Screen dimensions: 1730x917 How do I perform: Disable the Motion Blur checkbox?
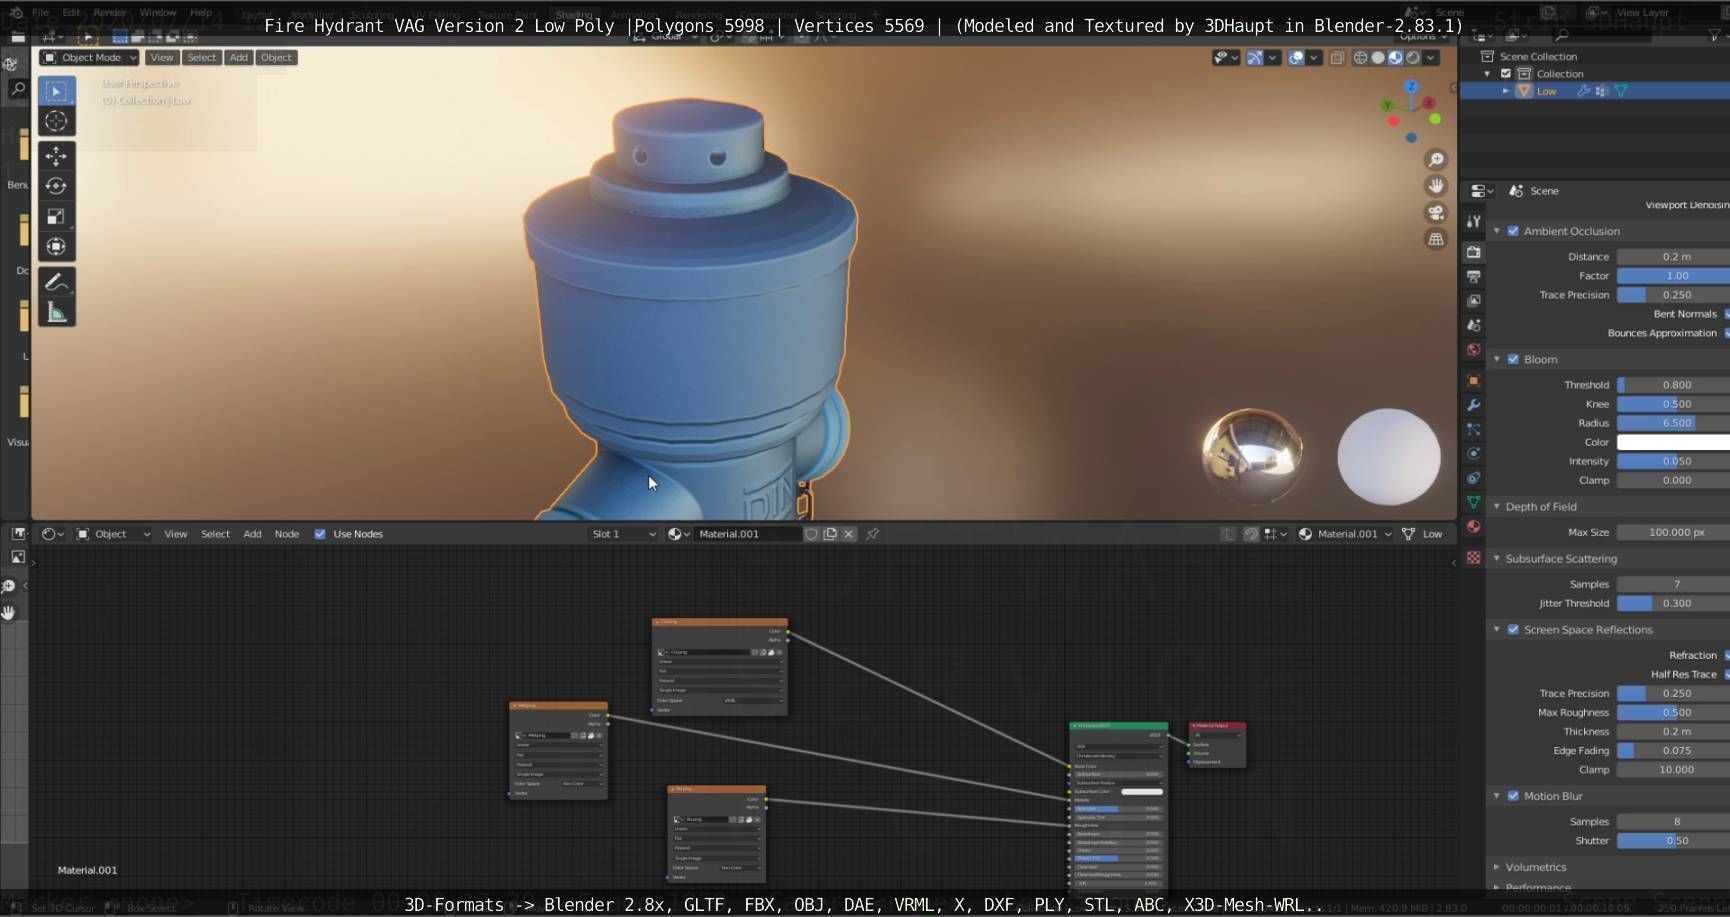coord(1513,796)
